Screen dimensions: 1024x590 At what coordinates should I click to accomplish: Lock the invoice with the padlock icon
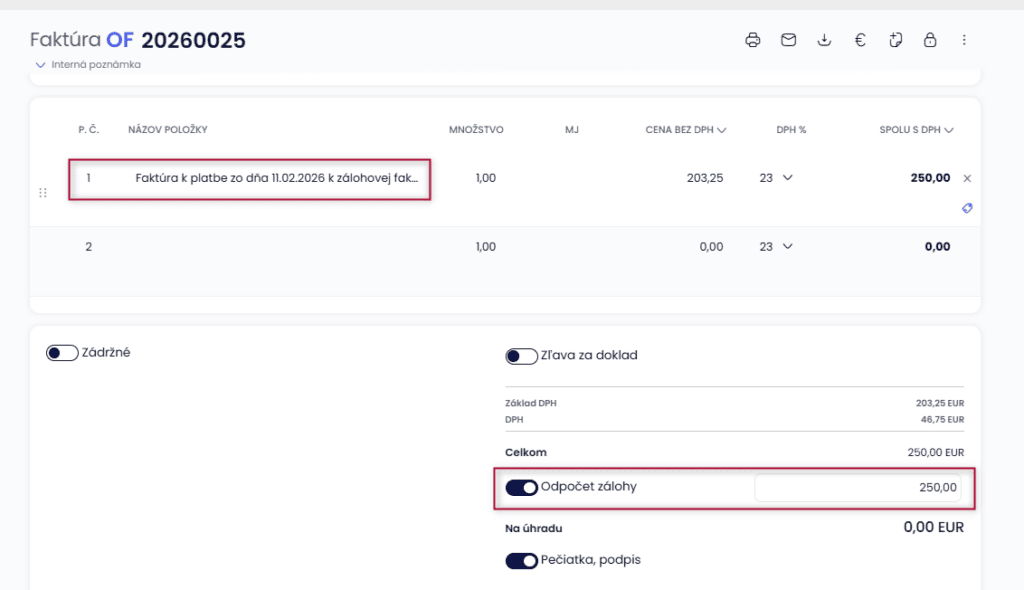click(930, 40)
